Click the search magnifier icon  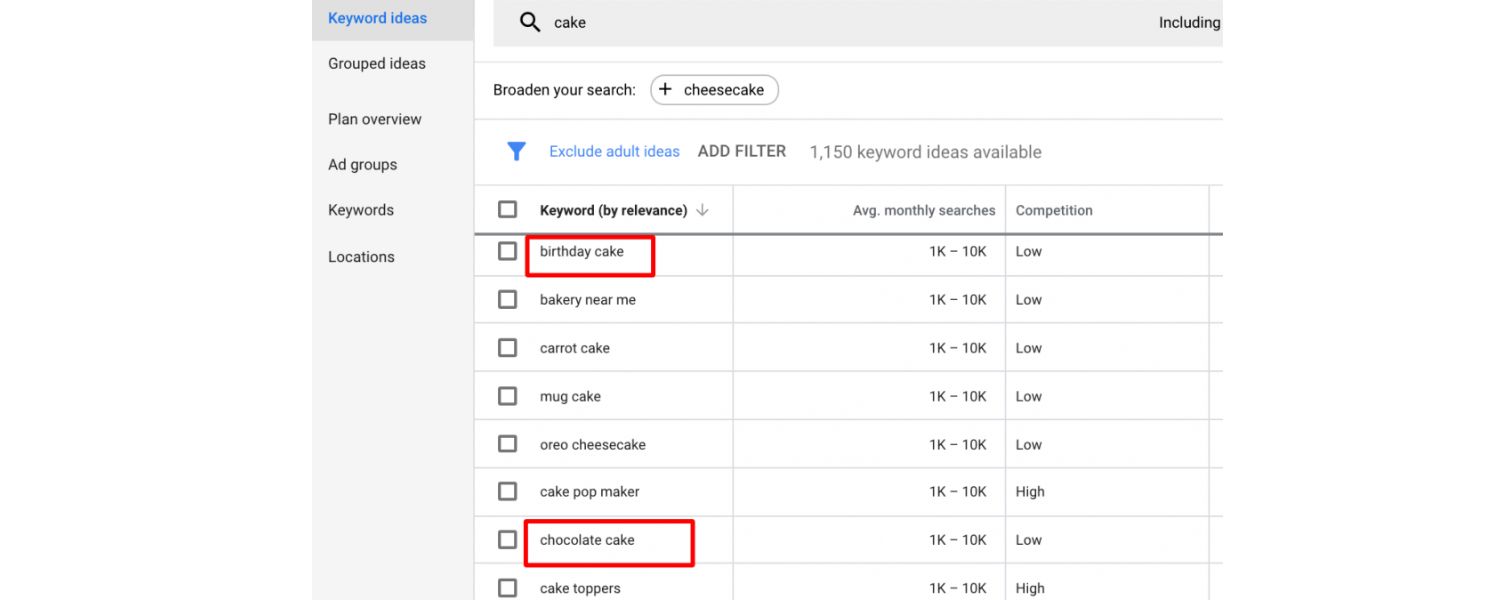pyautogui.click(x=529, y=21)
